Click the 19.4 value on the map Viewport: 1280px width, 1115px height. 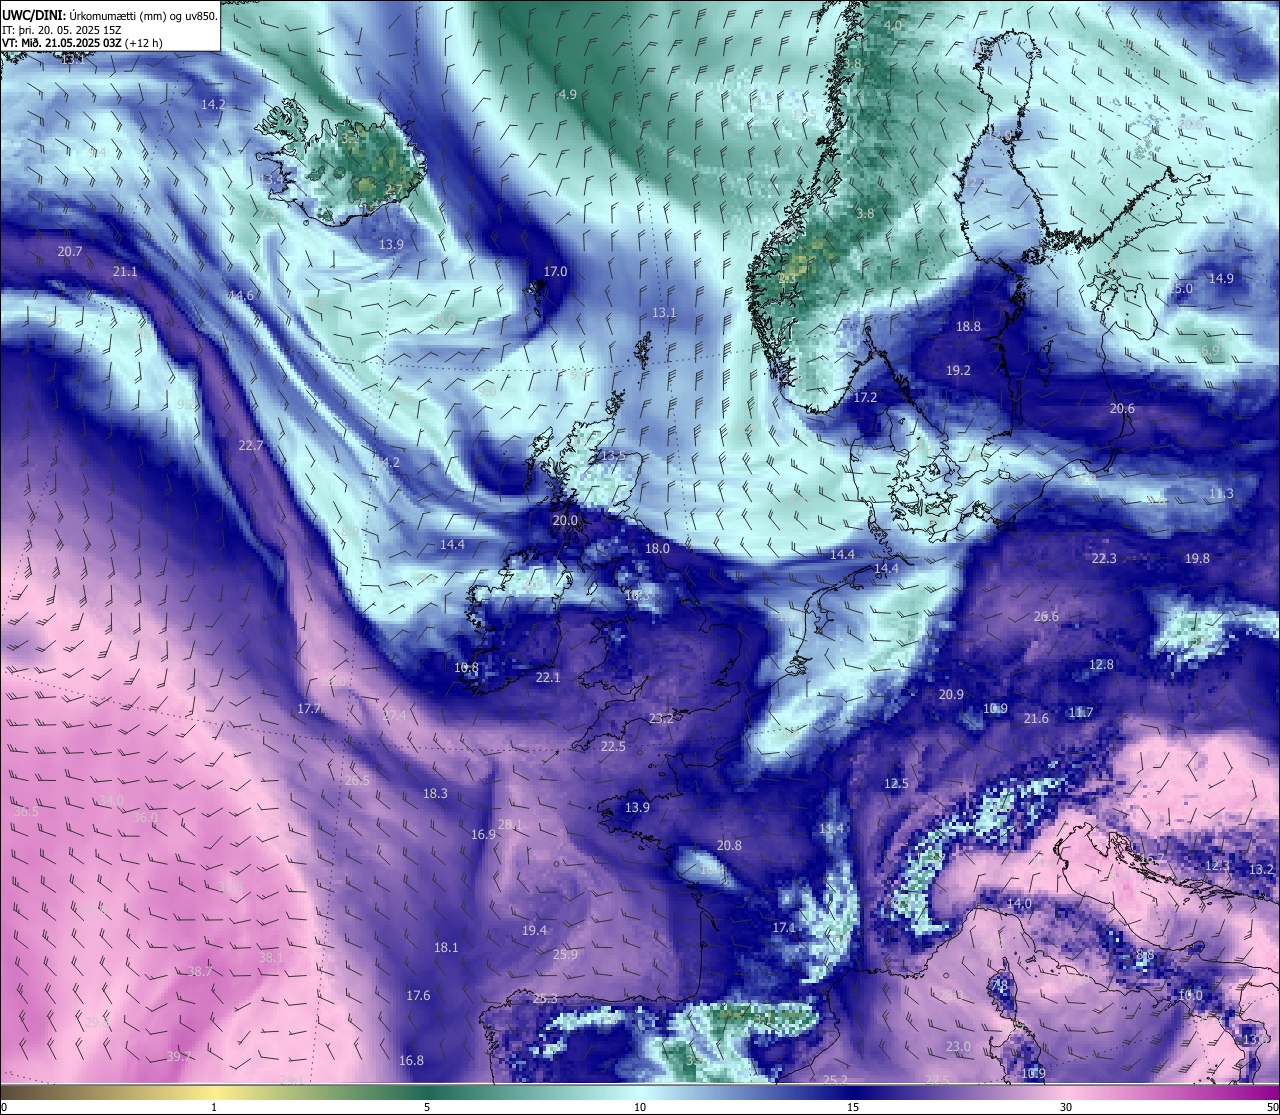click(x=534, y=931)
